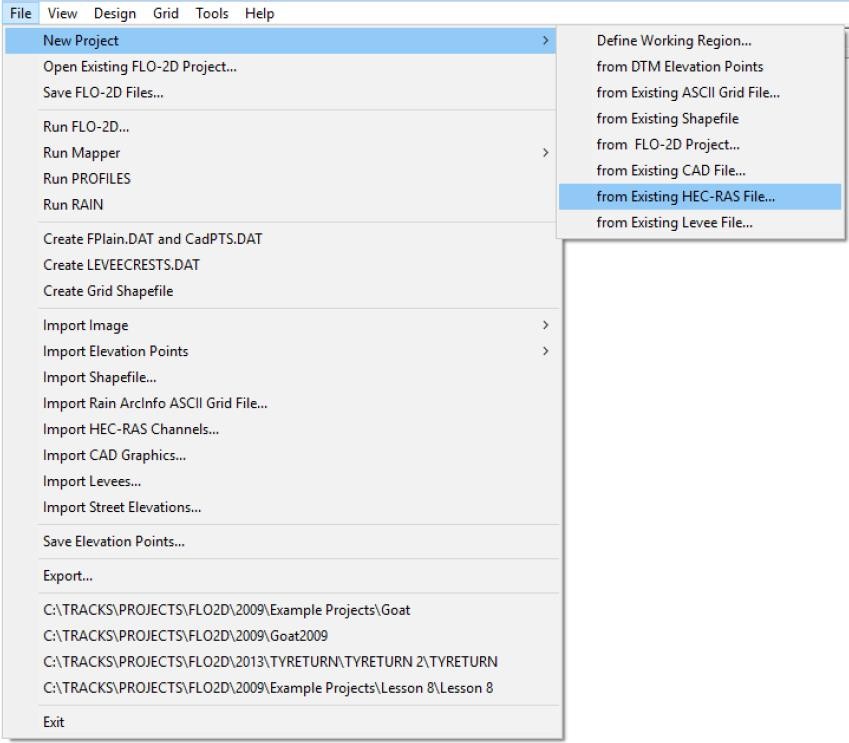The image size is (849, 743).
Task: Click 'Import HEC-RAS Channels...'
Action: point(131,429)
